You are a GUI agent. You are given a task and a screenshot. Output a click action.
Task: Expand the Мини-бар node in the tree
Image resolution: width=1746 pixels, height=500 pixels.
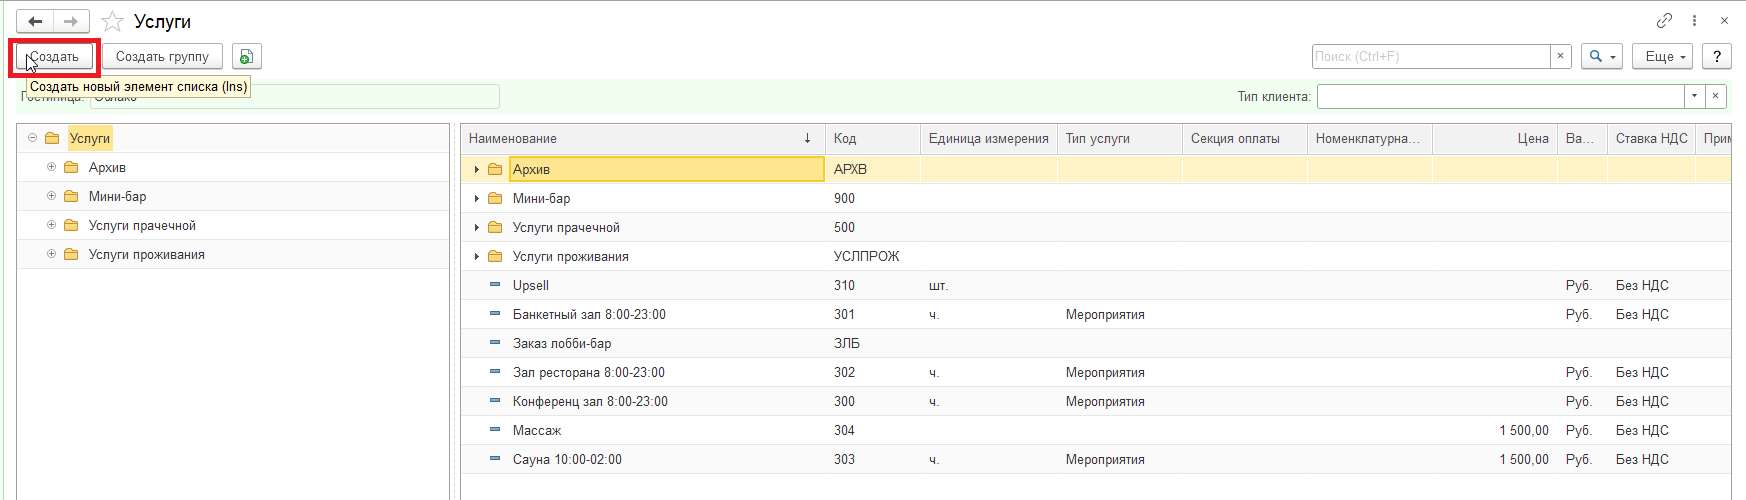coord(51,196)
